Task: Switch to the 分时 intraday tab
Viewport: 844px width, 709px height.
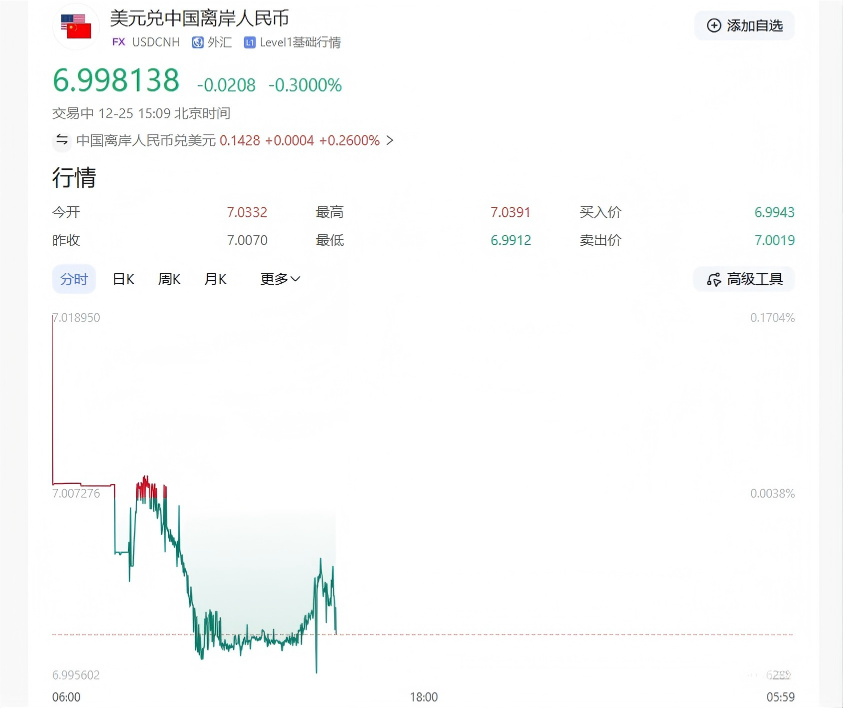Action: click(x=74, y=279)
